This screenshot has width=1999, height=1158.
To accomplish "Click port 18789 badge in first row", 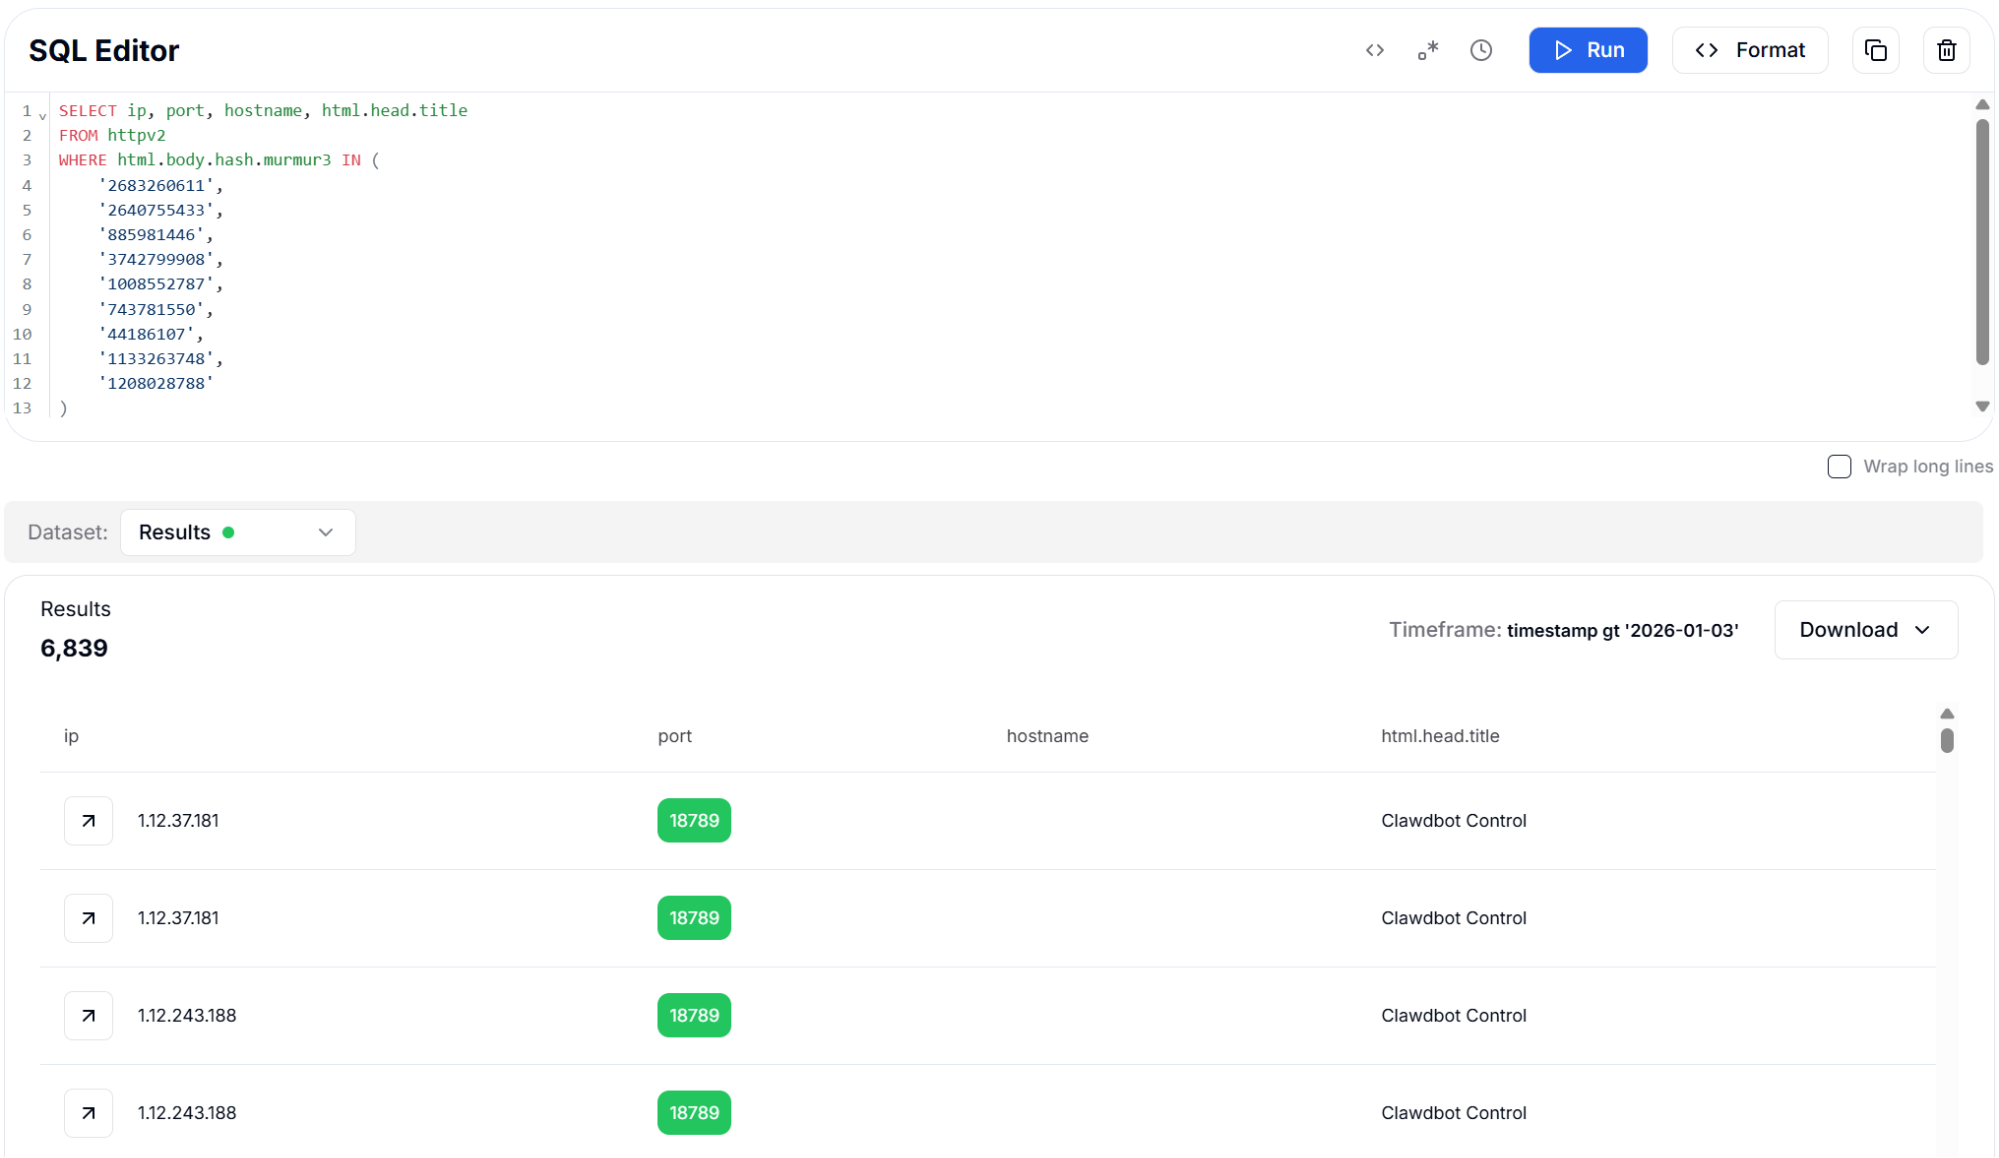I will pyautogui.click(x=693, y=820).
